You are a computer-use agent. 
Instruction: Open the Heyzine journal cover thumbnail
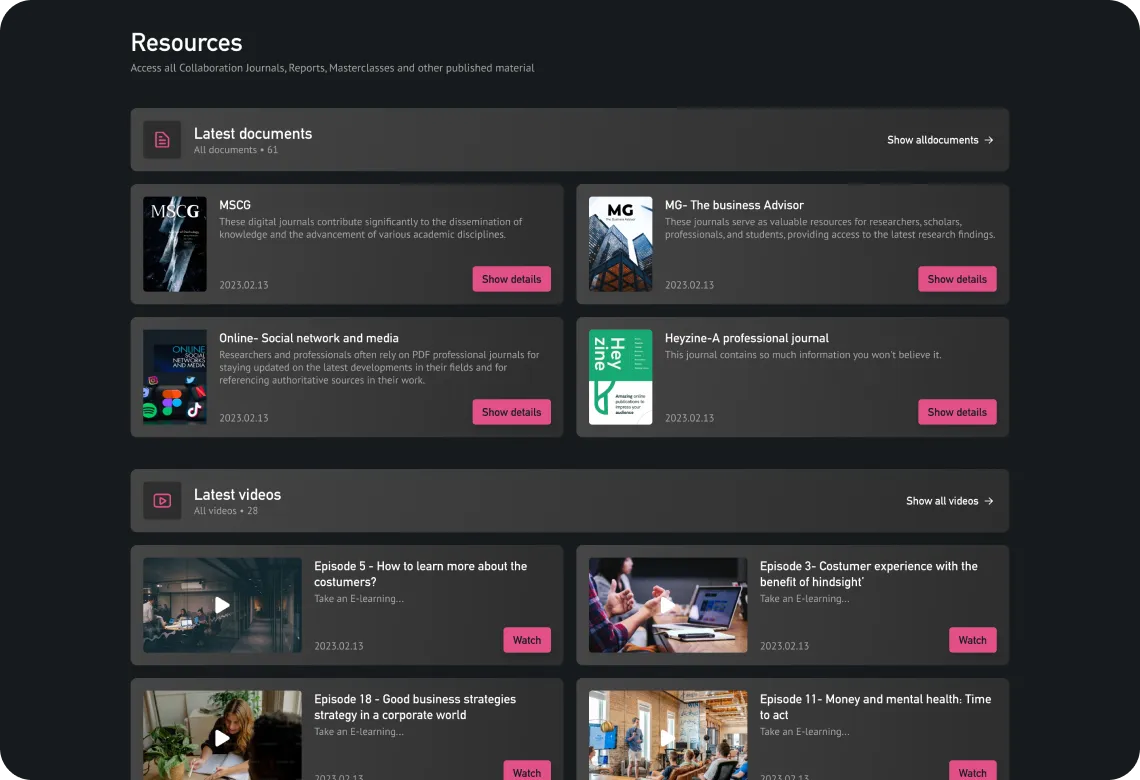click(620, 377)
